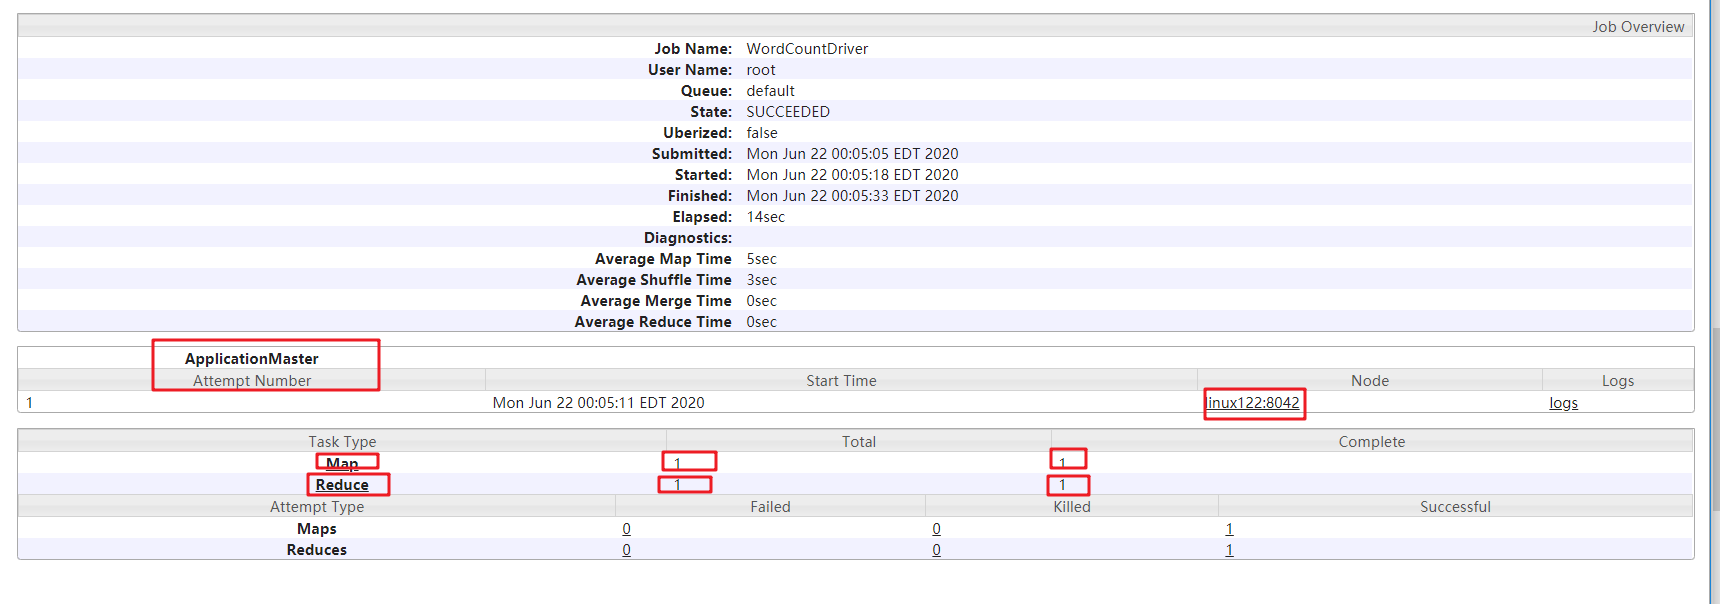Open the Reduce task type link
Image resolution: width=1720 pixels, height=604 pixels.
[342, 484]
